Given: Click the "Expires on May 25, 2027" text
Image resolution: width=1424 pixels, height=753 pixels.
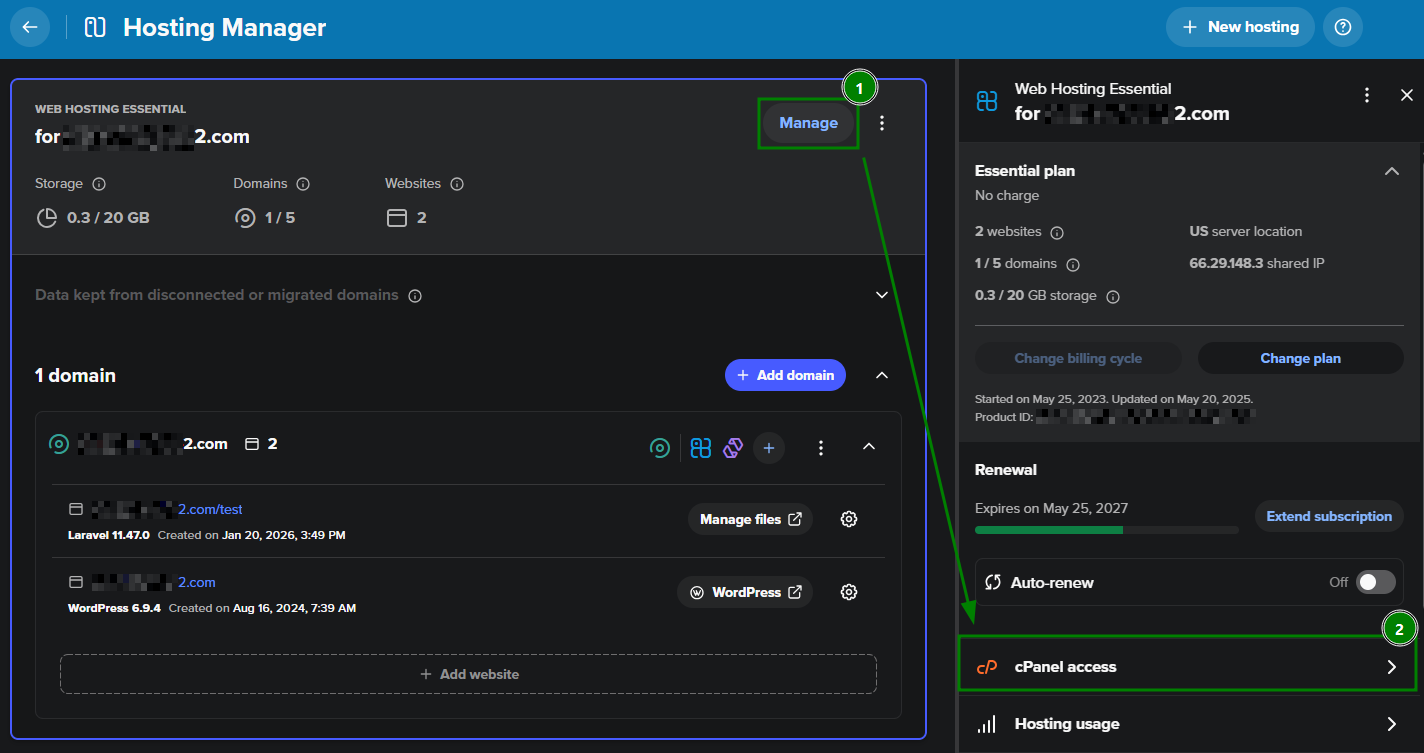Looking at the screenshot, I should click(1051, 508).
